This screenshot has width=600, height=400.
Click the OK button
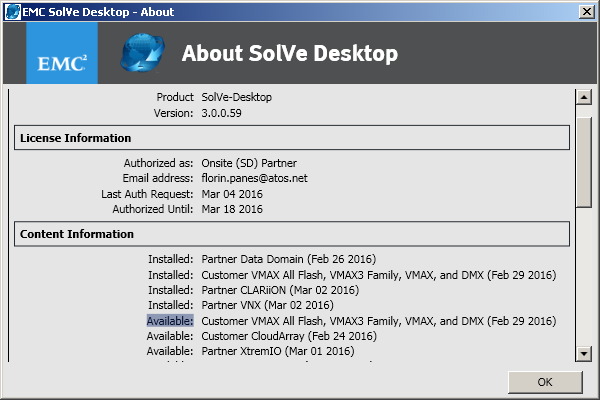tap(545, 382)
